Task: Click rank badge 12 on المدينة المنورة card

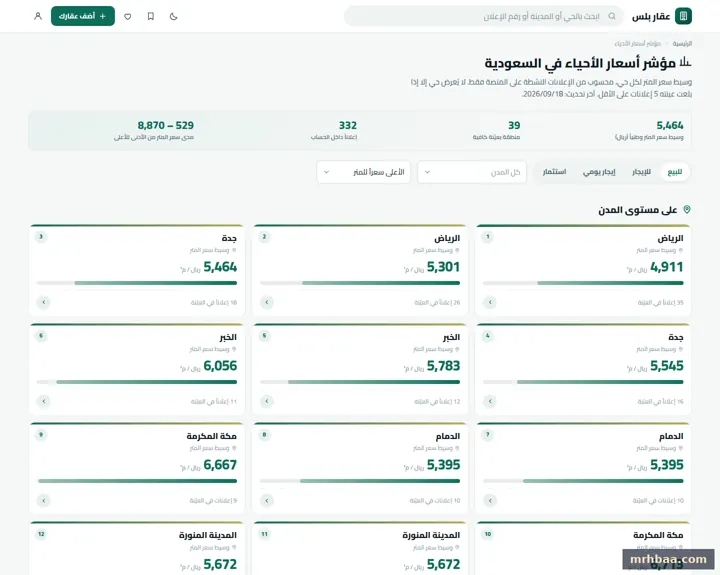Action: (x=41, y=534)
